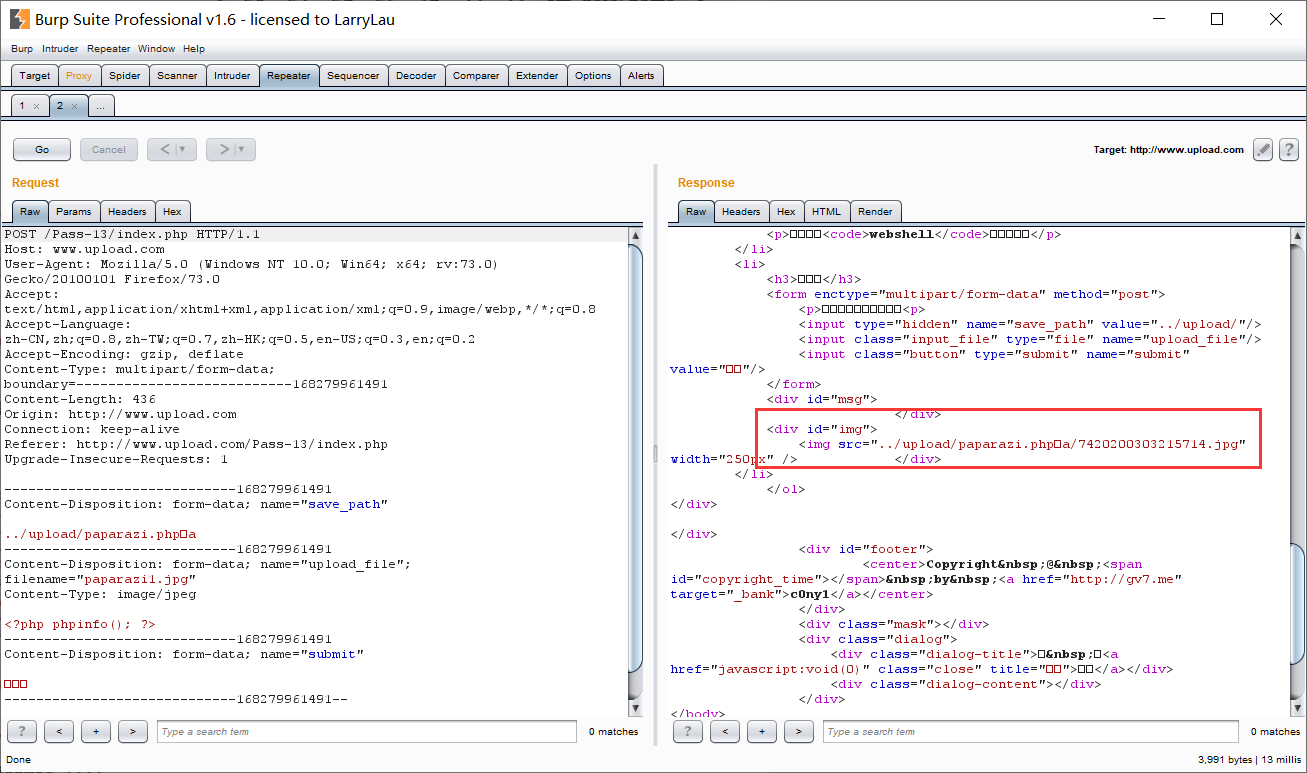Click the request search term field
Screen dimensions: 1307x773
point(367,732)
